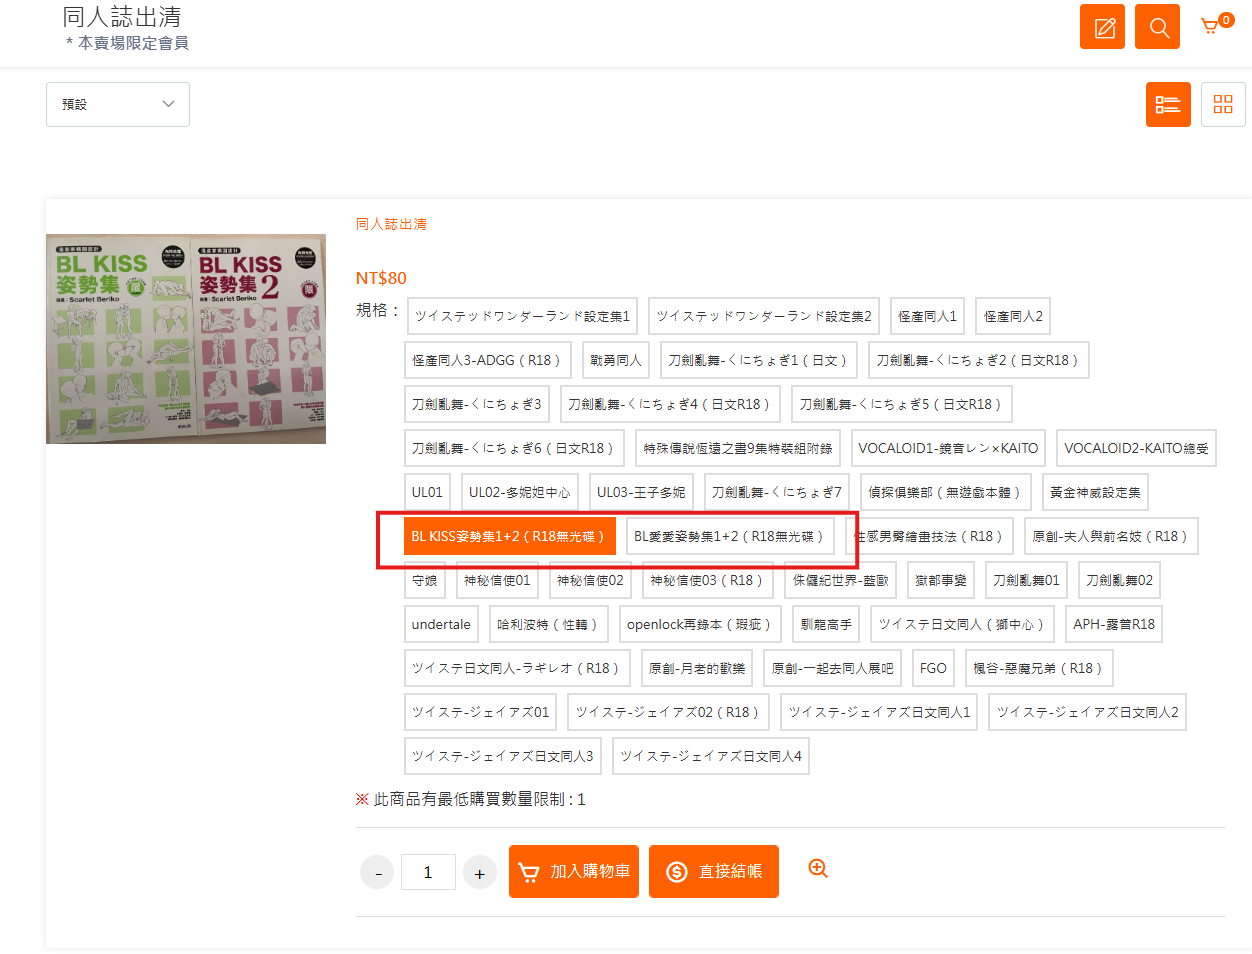The width and height of the screenshot is (1252, 954).
Task: Select VOCALOID2-KAITO總受 option
Action: [1136, 448]
